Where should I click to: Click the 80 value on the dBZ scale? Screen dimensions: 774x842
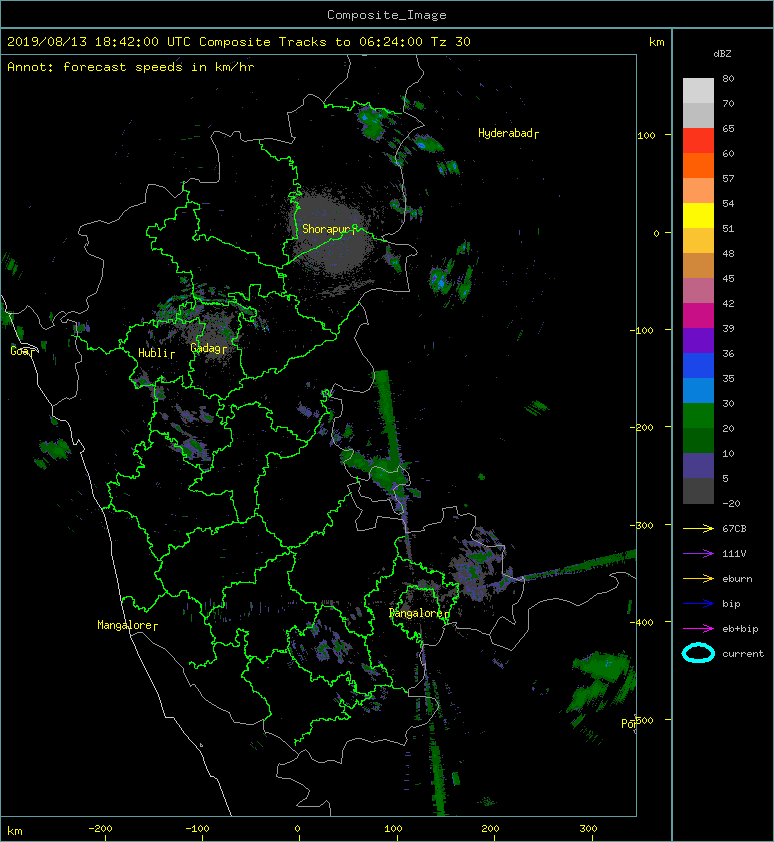click(x=728, y=78)
